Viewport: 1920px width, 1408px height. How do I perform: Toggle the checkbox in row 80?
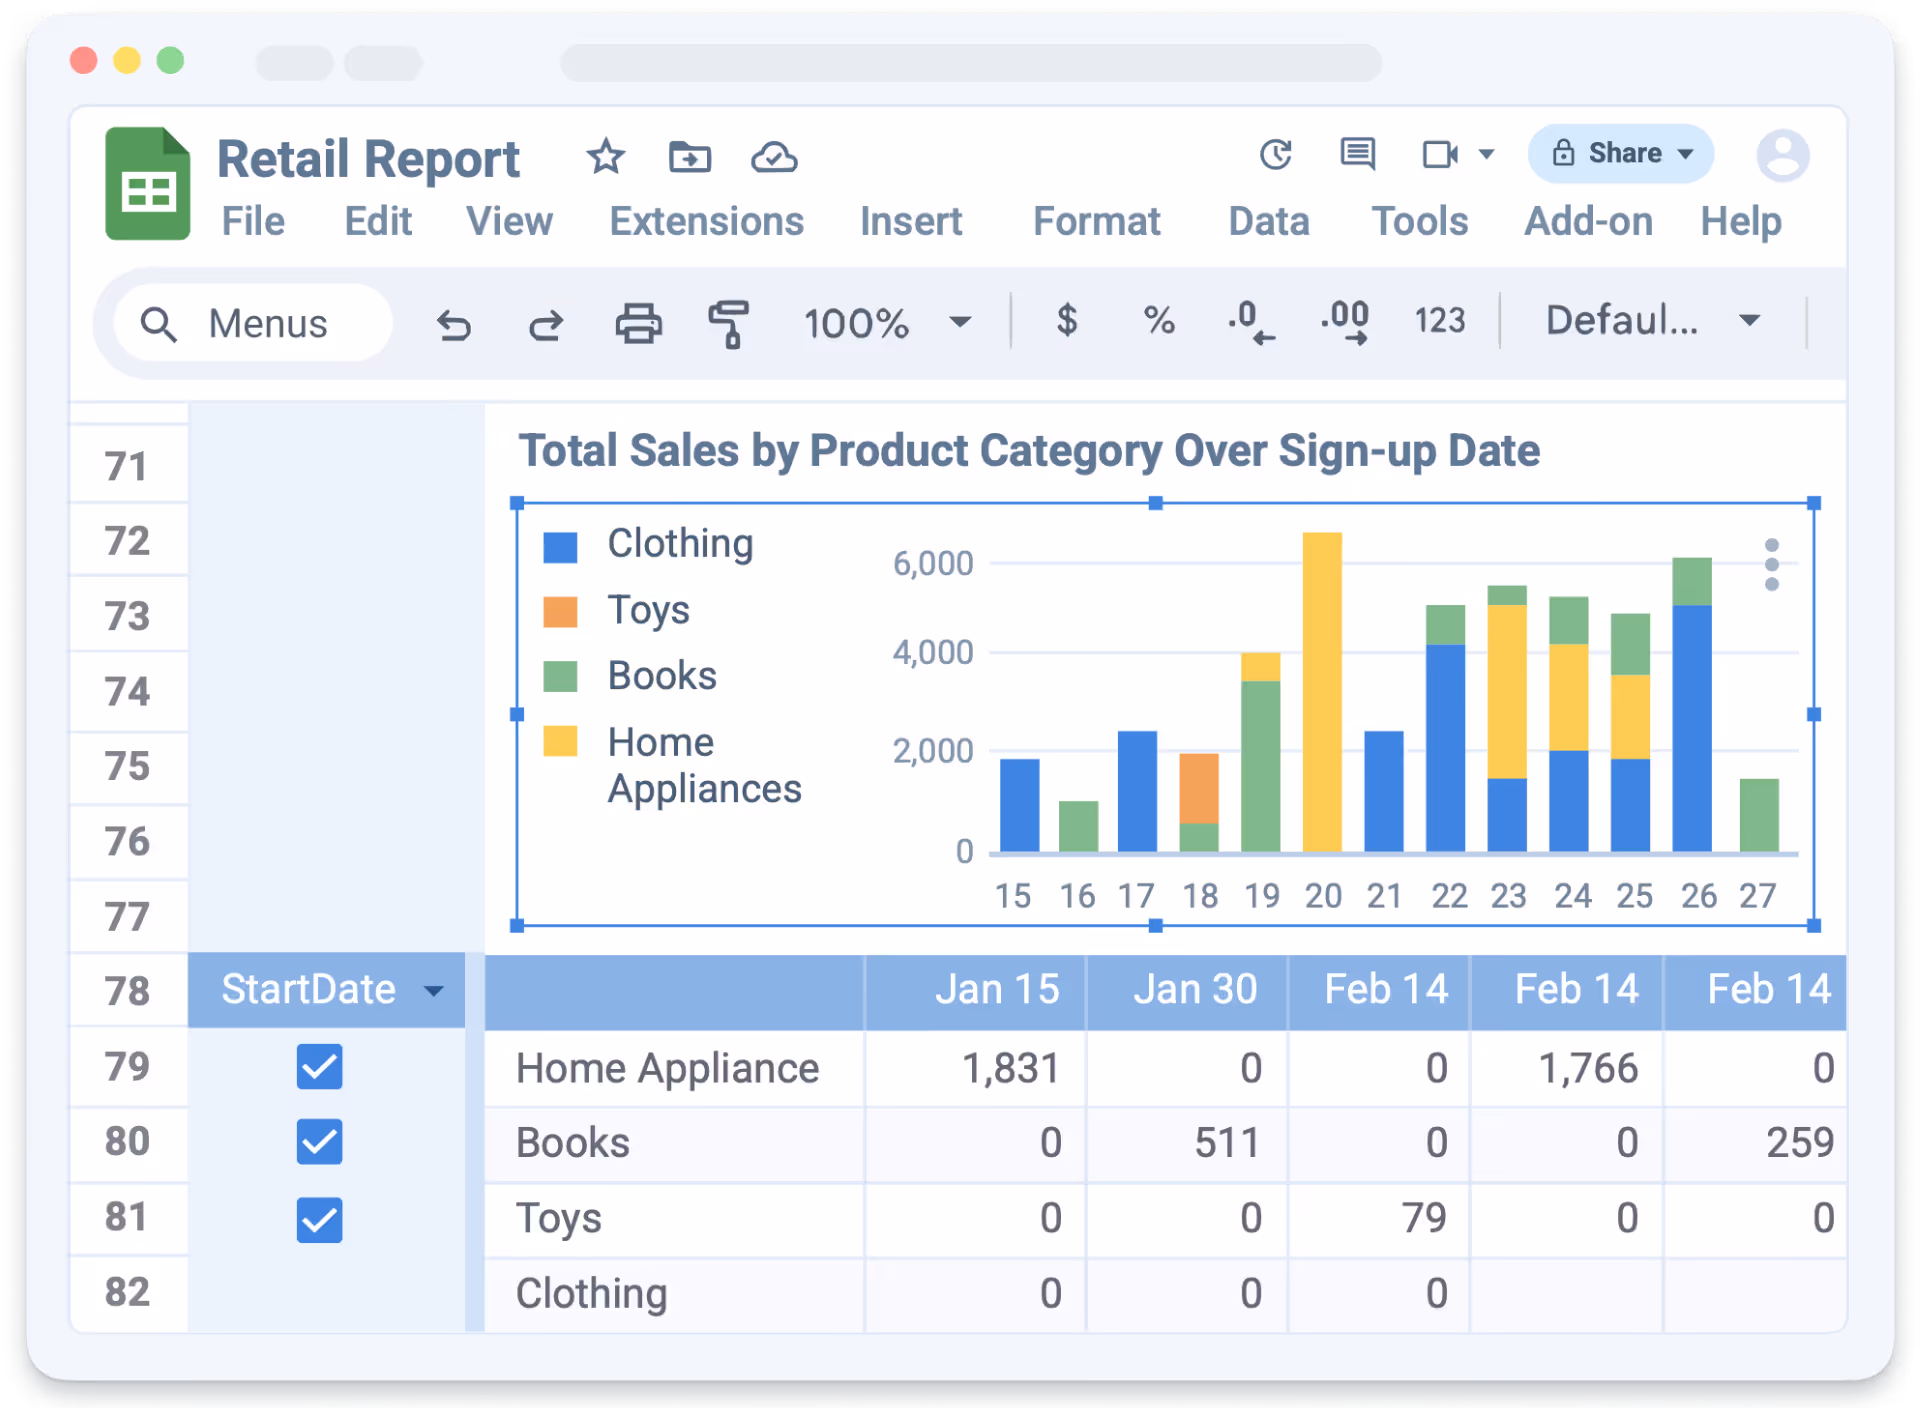(x=319, y=1141)
